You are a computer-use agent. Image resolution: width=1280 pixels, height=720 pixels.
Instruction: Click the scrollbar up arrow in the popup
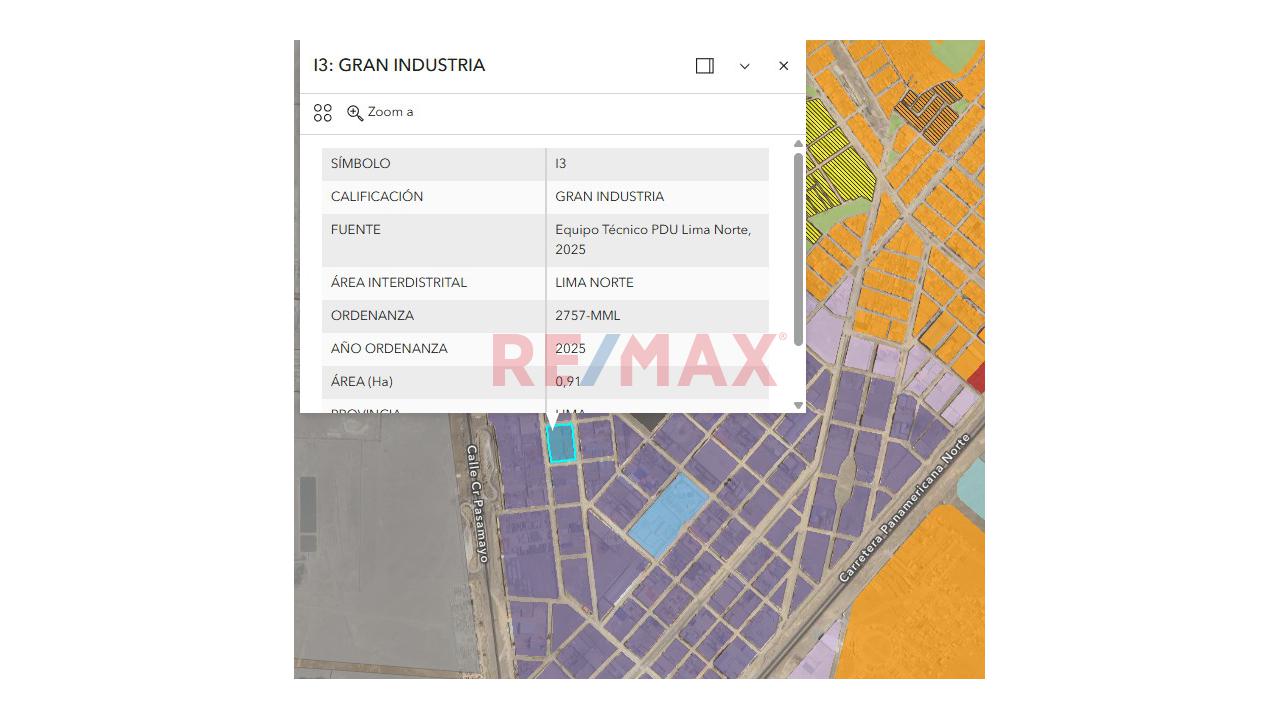click(798, 145)
